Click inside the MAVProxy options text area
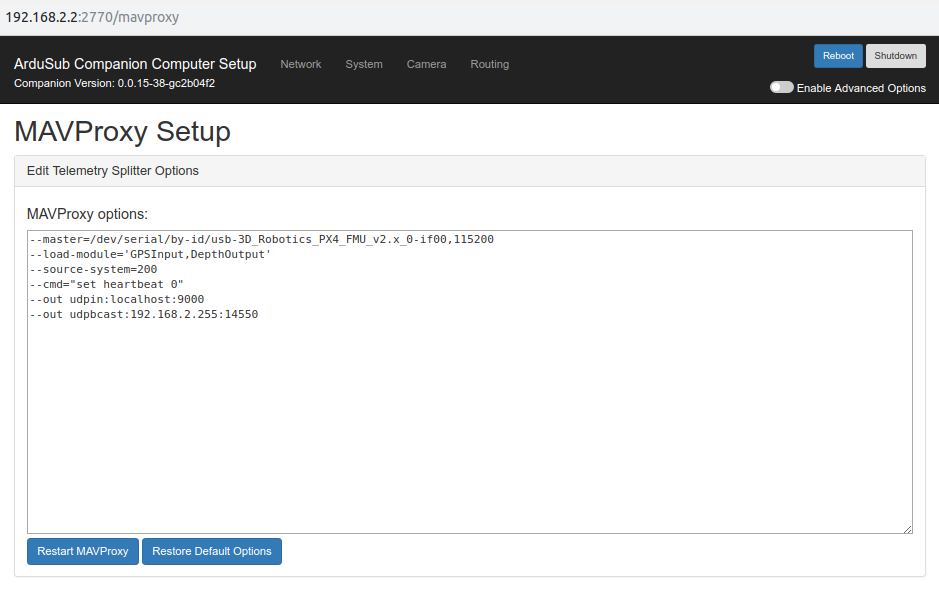 coord(470,419)
